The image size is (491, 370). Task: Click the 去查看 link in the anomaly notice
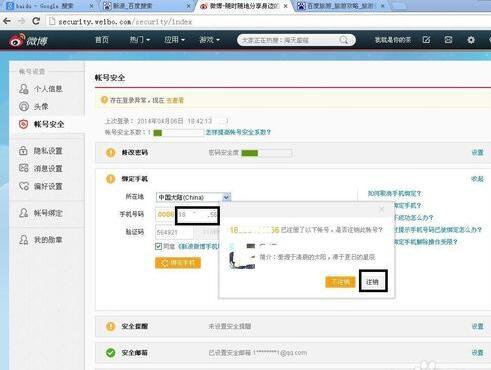click(175, 100)
